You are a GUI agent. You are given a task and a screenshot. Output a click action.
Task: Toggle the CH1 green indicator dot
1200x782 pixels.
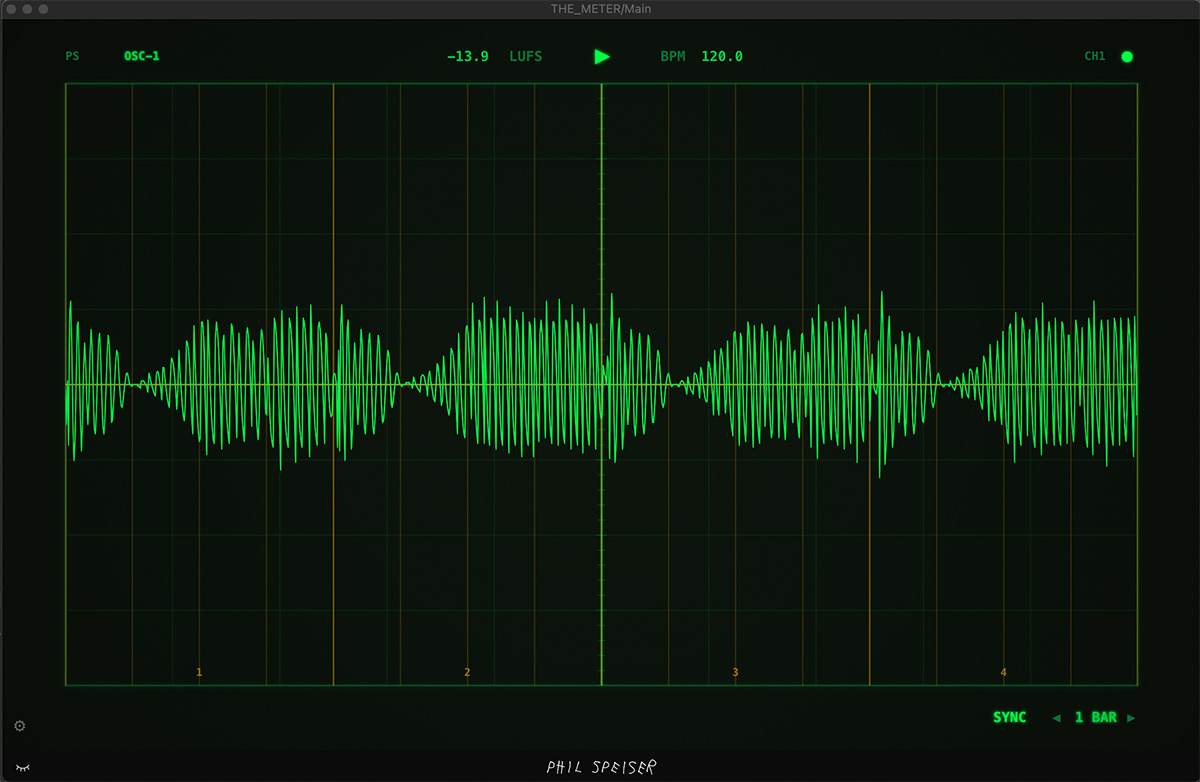[1127, 57]
